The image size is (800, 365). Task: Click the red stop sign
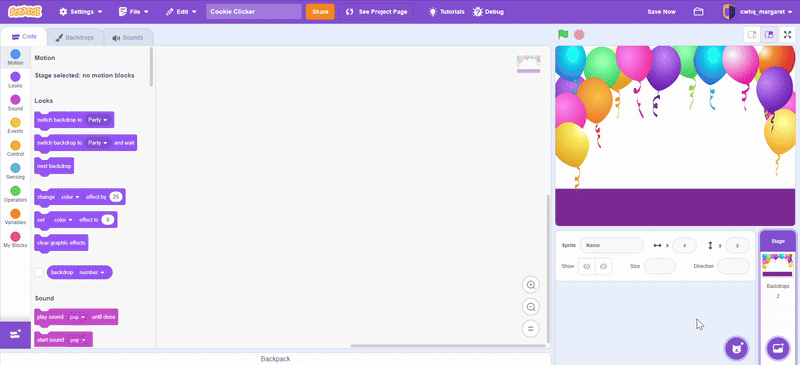click(579, 34)
